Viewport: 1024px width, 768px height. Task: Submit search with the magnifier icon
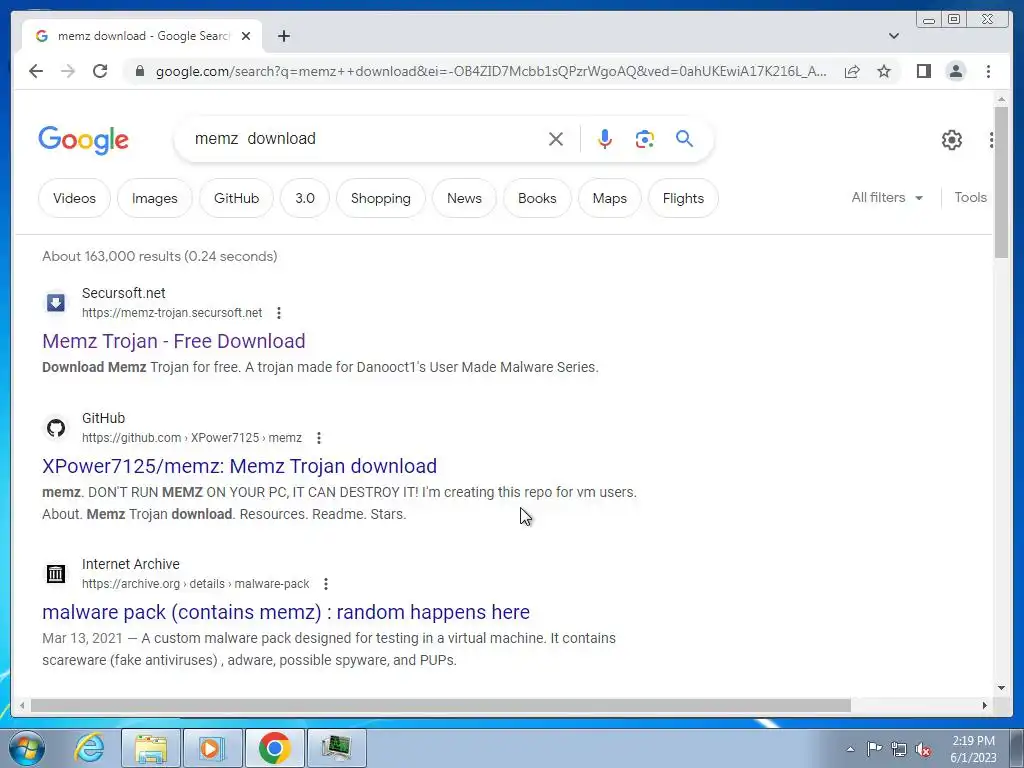[x=684, y=138]
